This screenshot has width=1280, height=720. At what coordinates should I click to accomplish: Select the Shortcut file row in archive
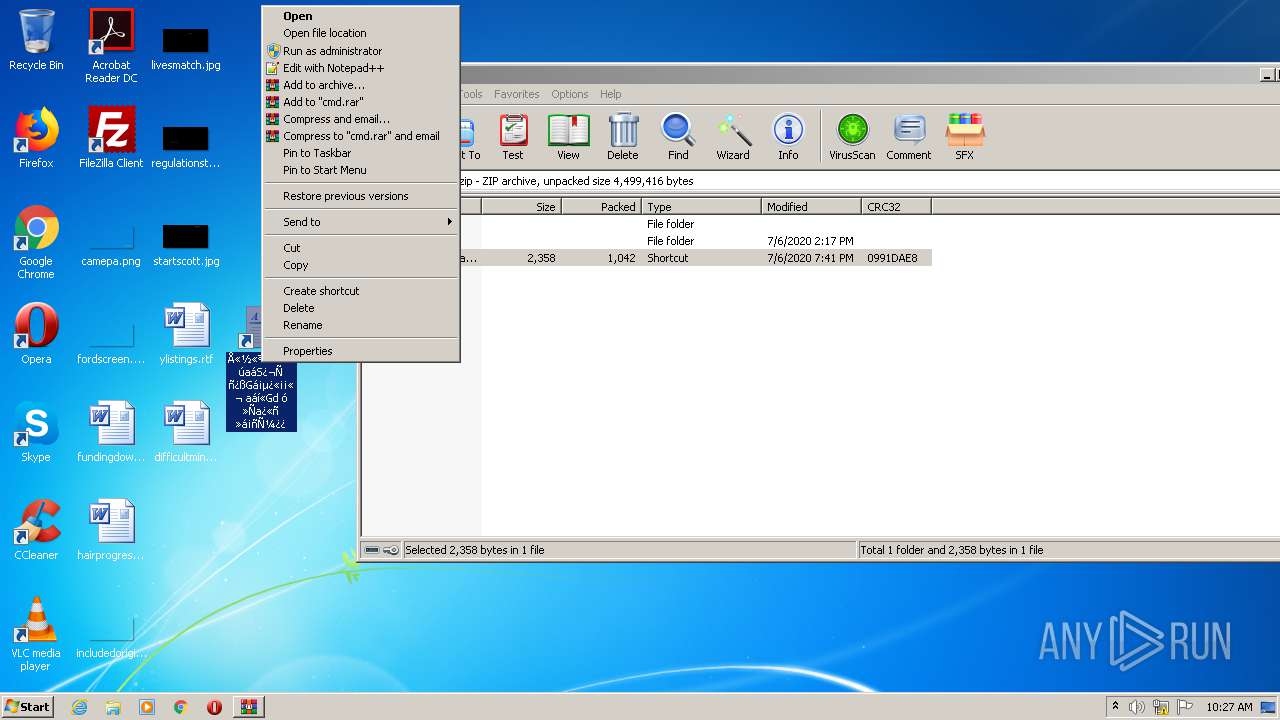696,258
